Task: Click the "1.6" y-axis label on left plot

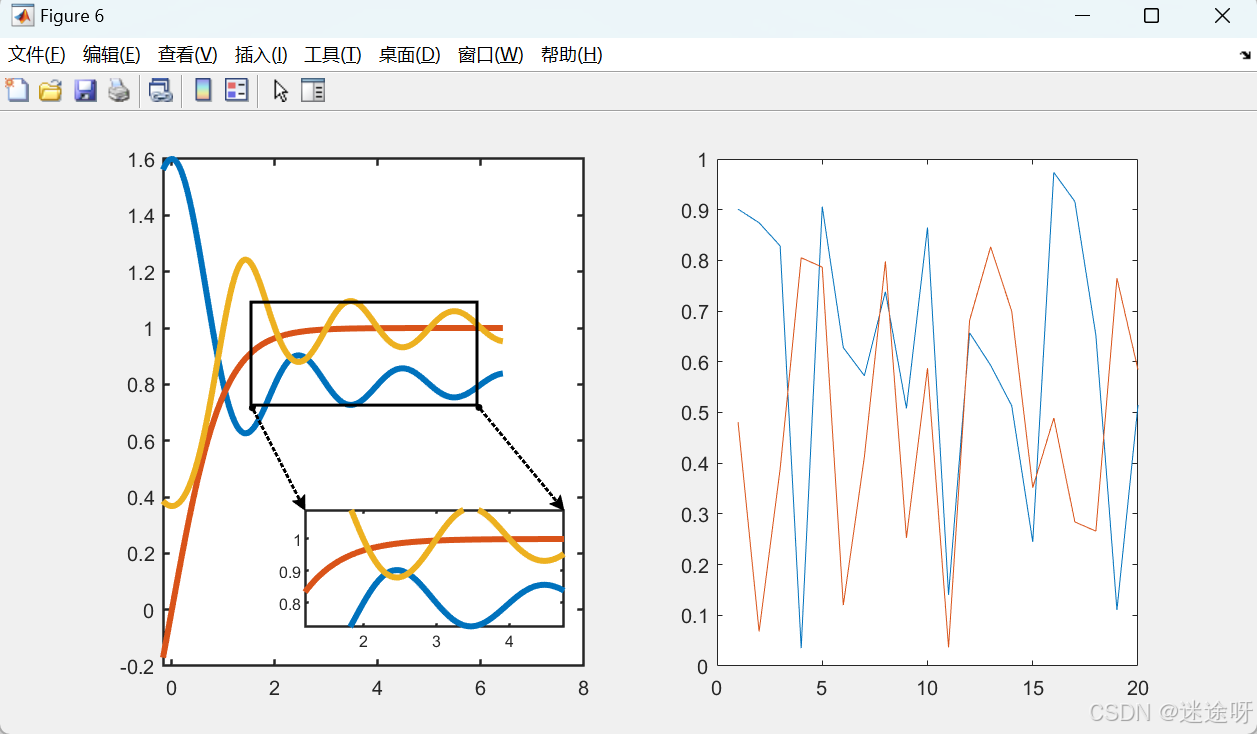Action: click(x=141, y=160)
